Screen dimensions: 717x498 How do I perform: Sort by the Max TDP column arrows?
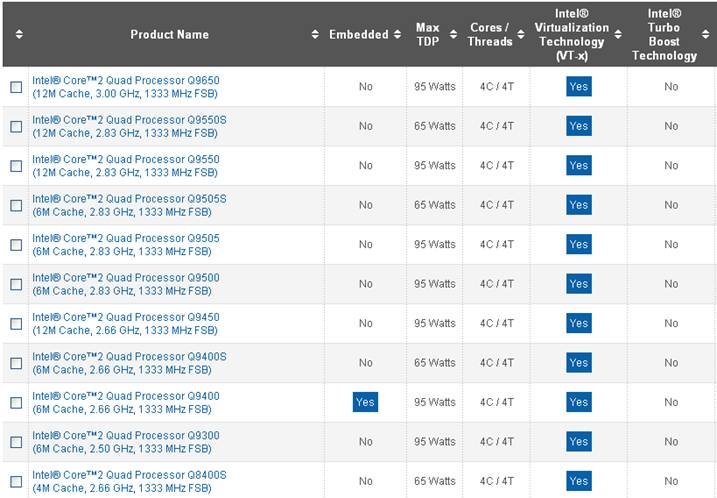(453, 34)
